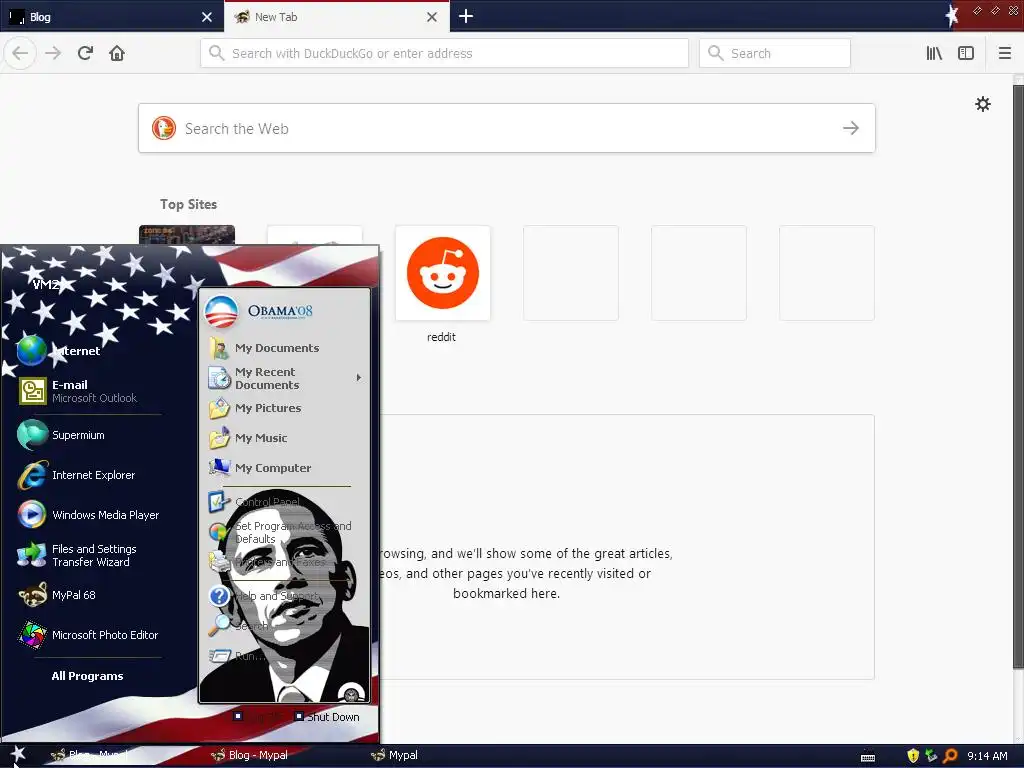Submit search with the arrow in Search the Web
Screen dimensions: 1024x768
tap(850, 128)
